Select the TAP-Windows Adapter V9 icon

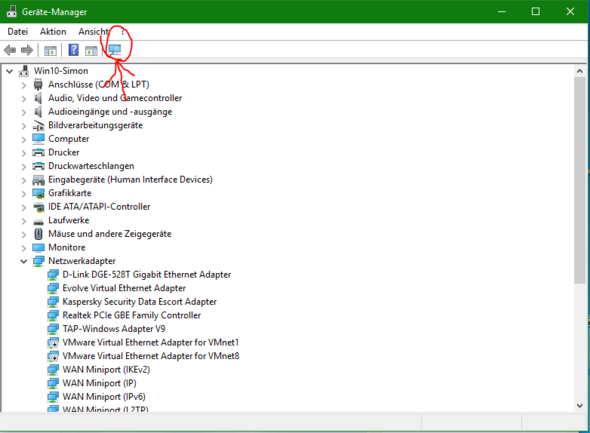[53, 329]
